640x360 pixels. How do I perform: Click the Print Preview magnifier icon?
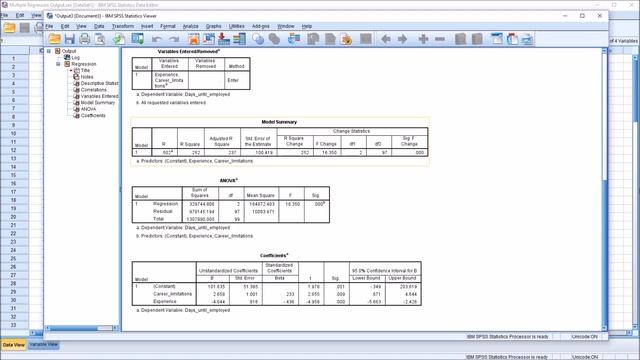point(100,39)
